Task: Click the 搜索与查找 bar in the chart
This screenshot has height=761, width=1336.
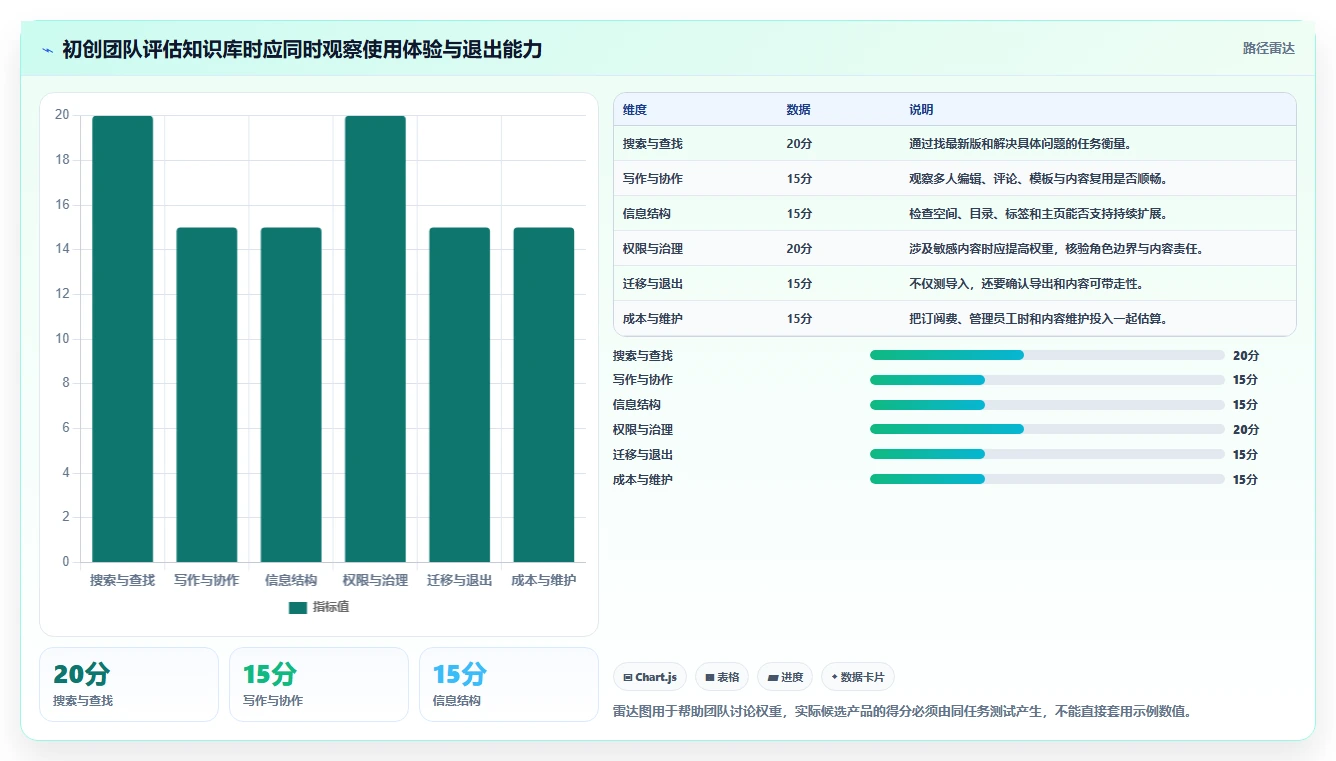Action: click(123, 339)
